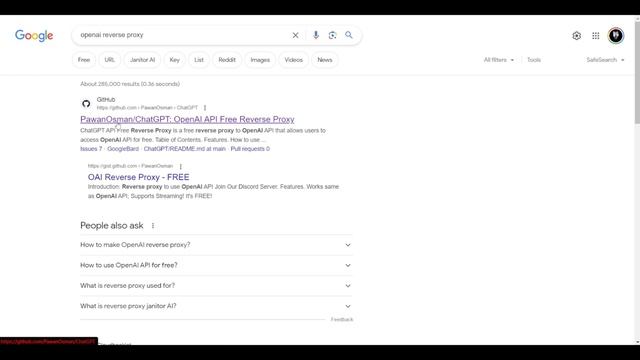
Task: Open the Google account avatar
Action: (616, 36)
